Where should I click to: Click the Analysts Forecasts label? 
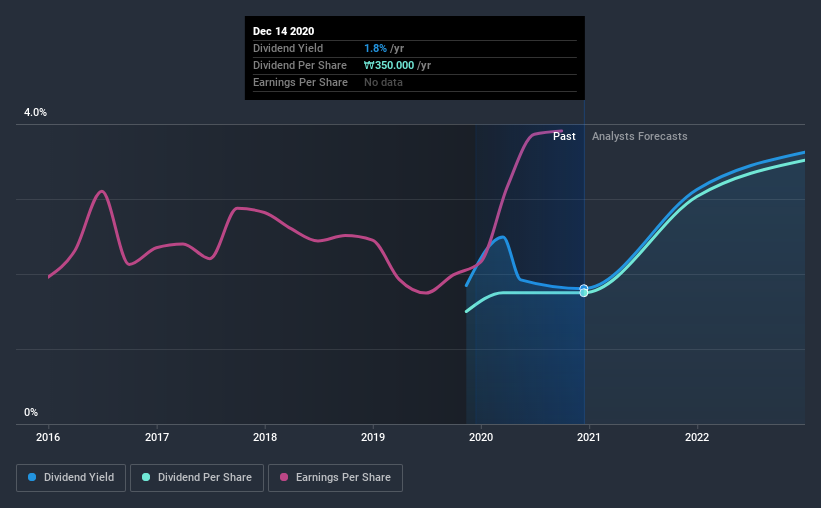pyautogui.click(x=639, y=136)
